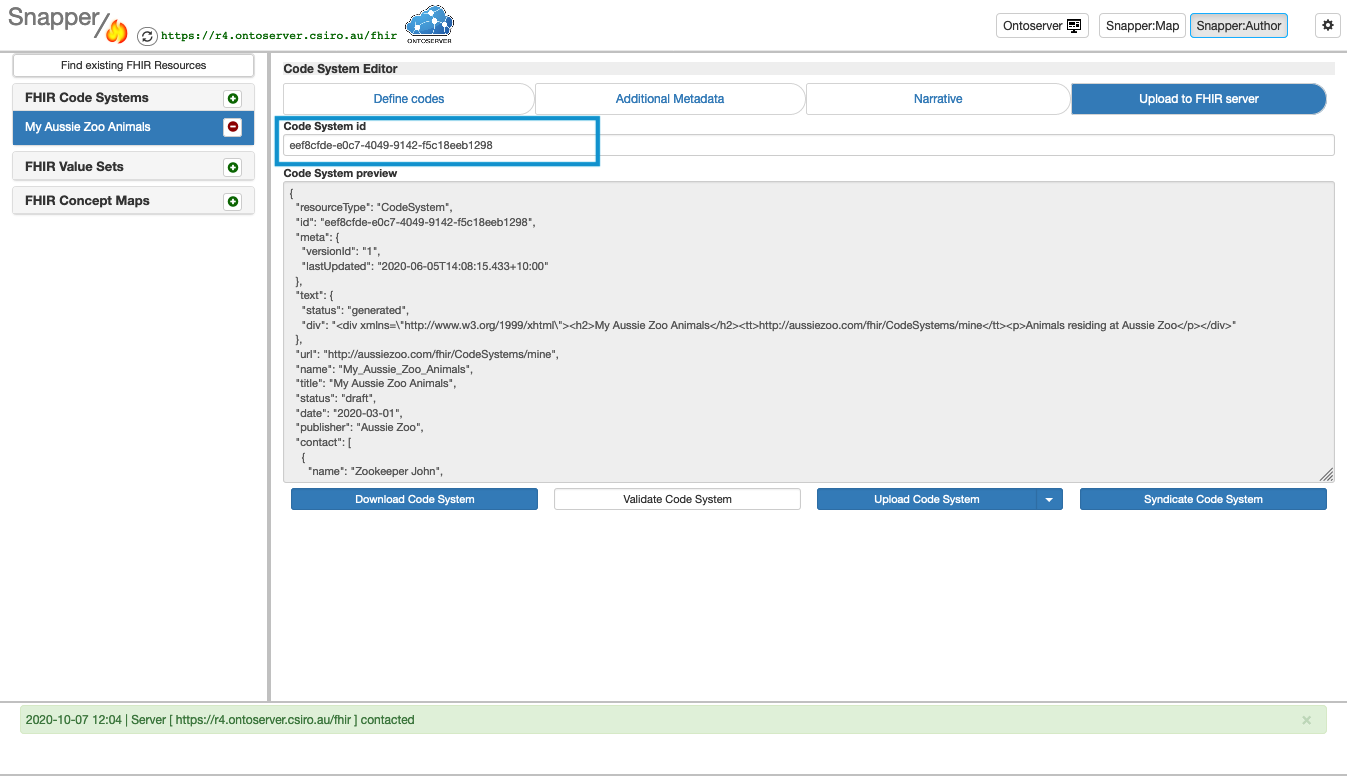This screenshot has width=1347, height=777.
Task: Click the Code System id input field
Action: click(809, 145)
